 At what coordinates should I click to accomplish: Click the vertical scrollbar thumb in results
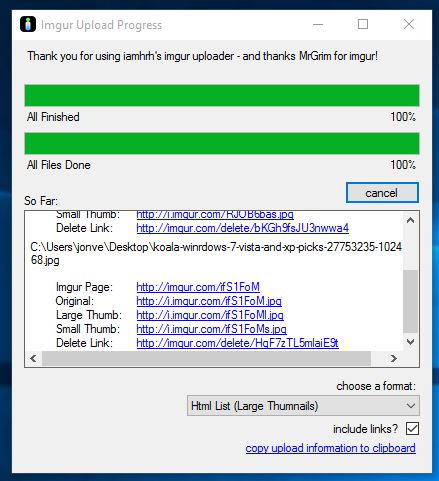pos(411,301)
